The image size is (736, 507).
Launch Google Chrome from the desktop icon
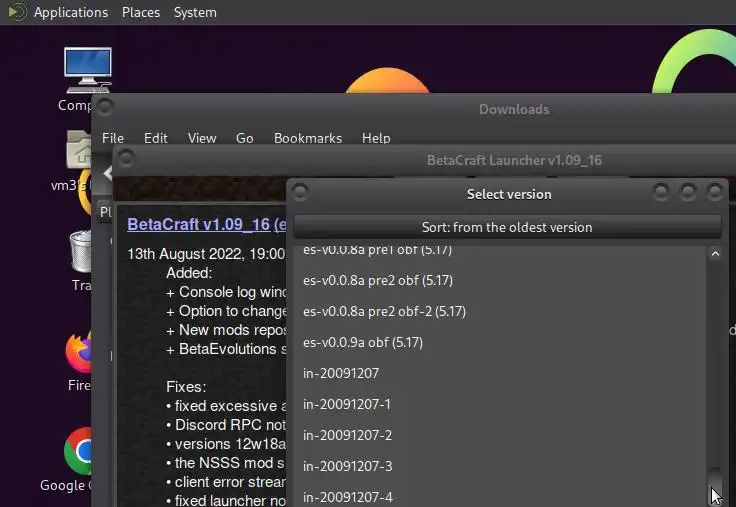tap(78, 451)
